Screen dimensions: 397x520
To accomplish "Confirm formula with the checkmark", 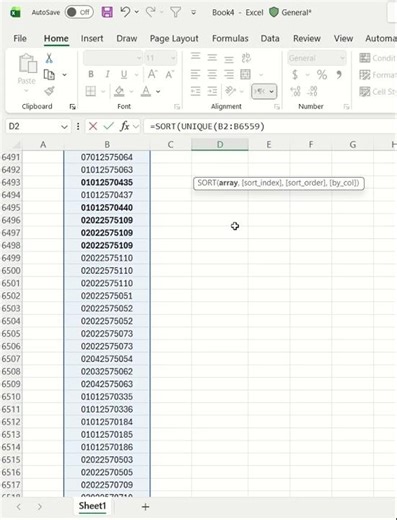I will pyautogui.click(x=108, y=126).
